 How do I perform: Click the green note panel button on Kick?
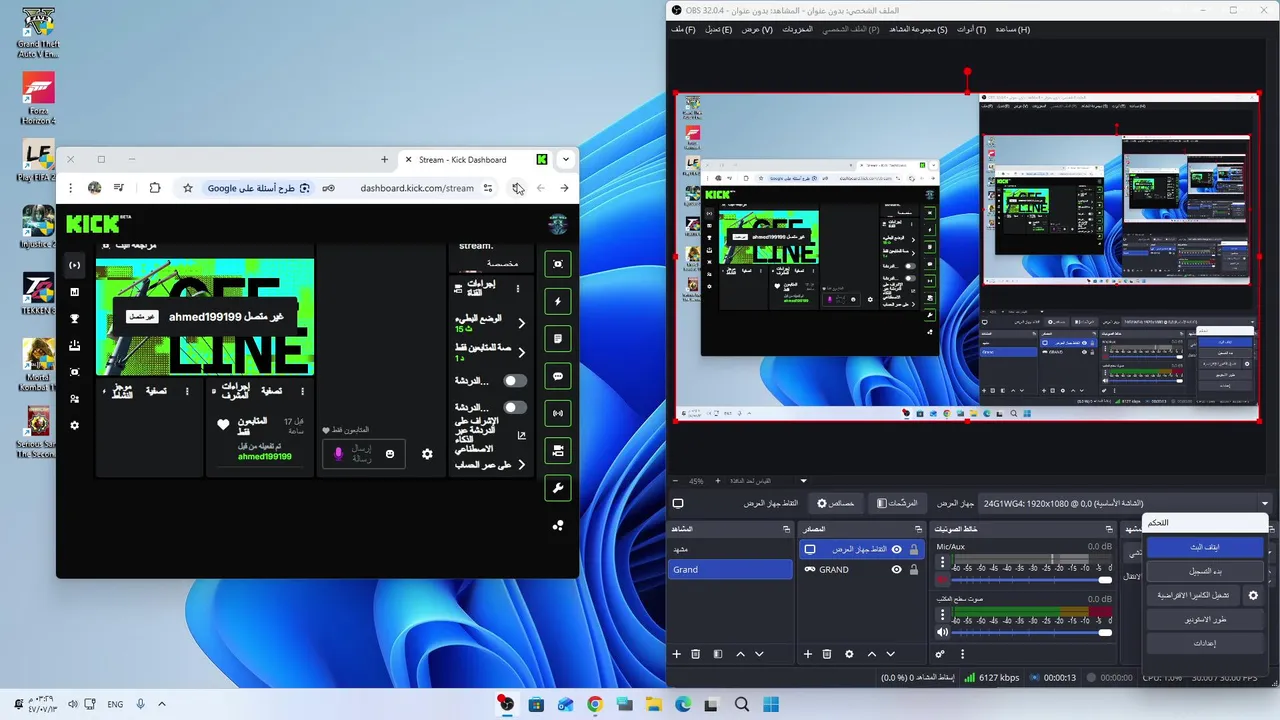point(558,339)
